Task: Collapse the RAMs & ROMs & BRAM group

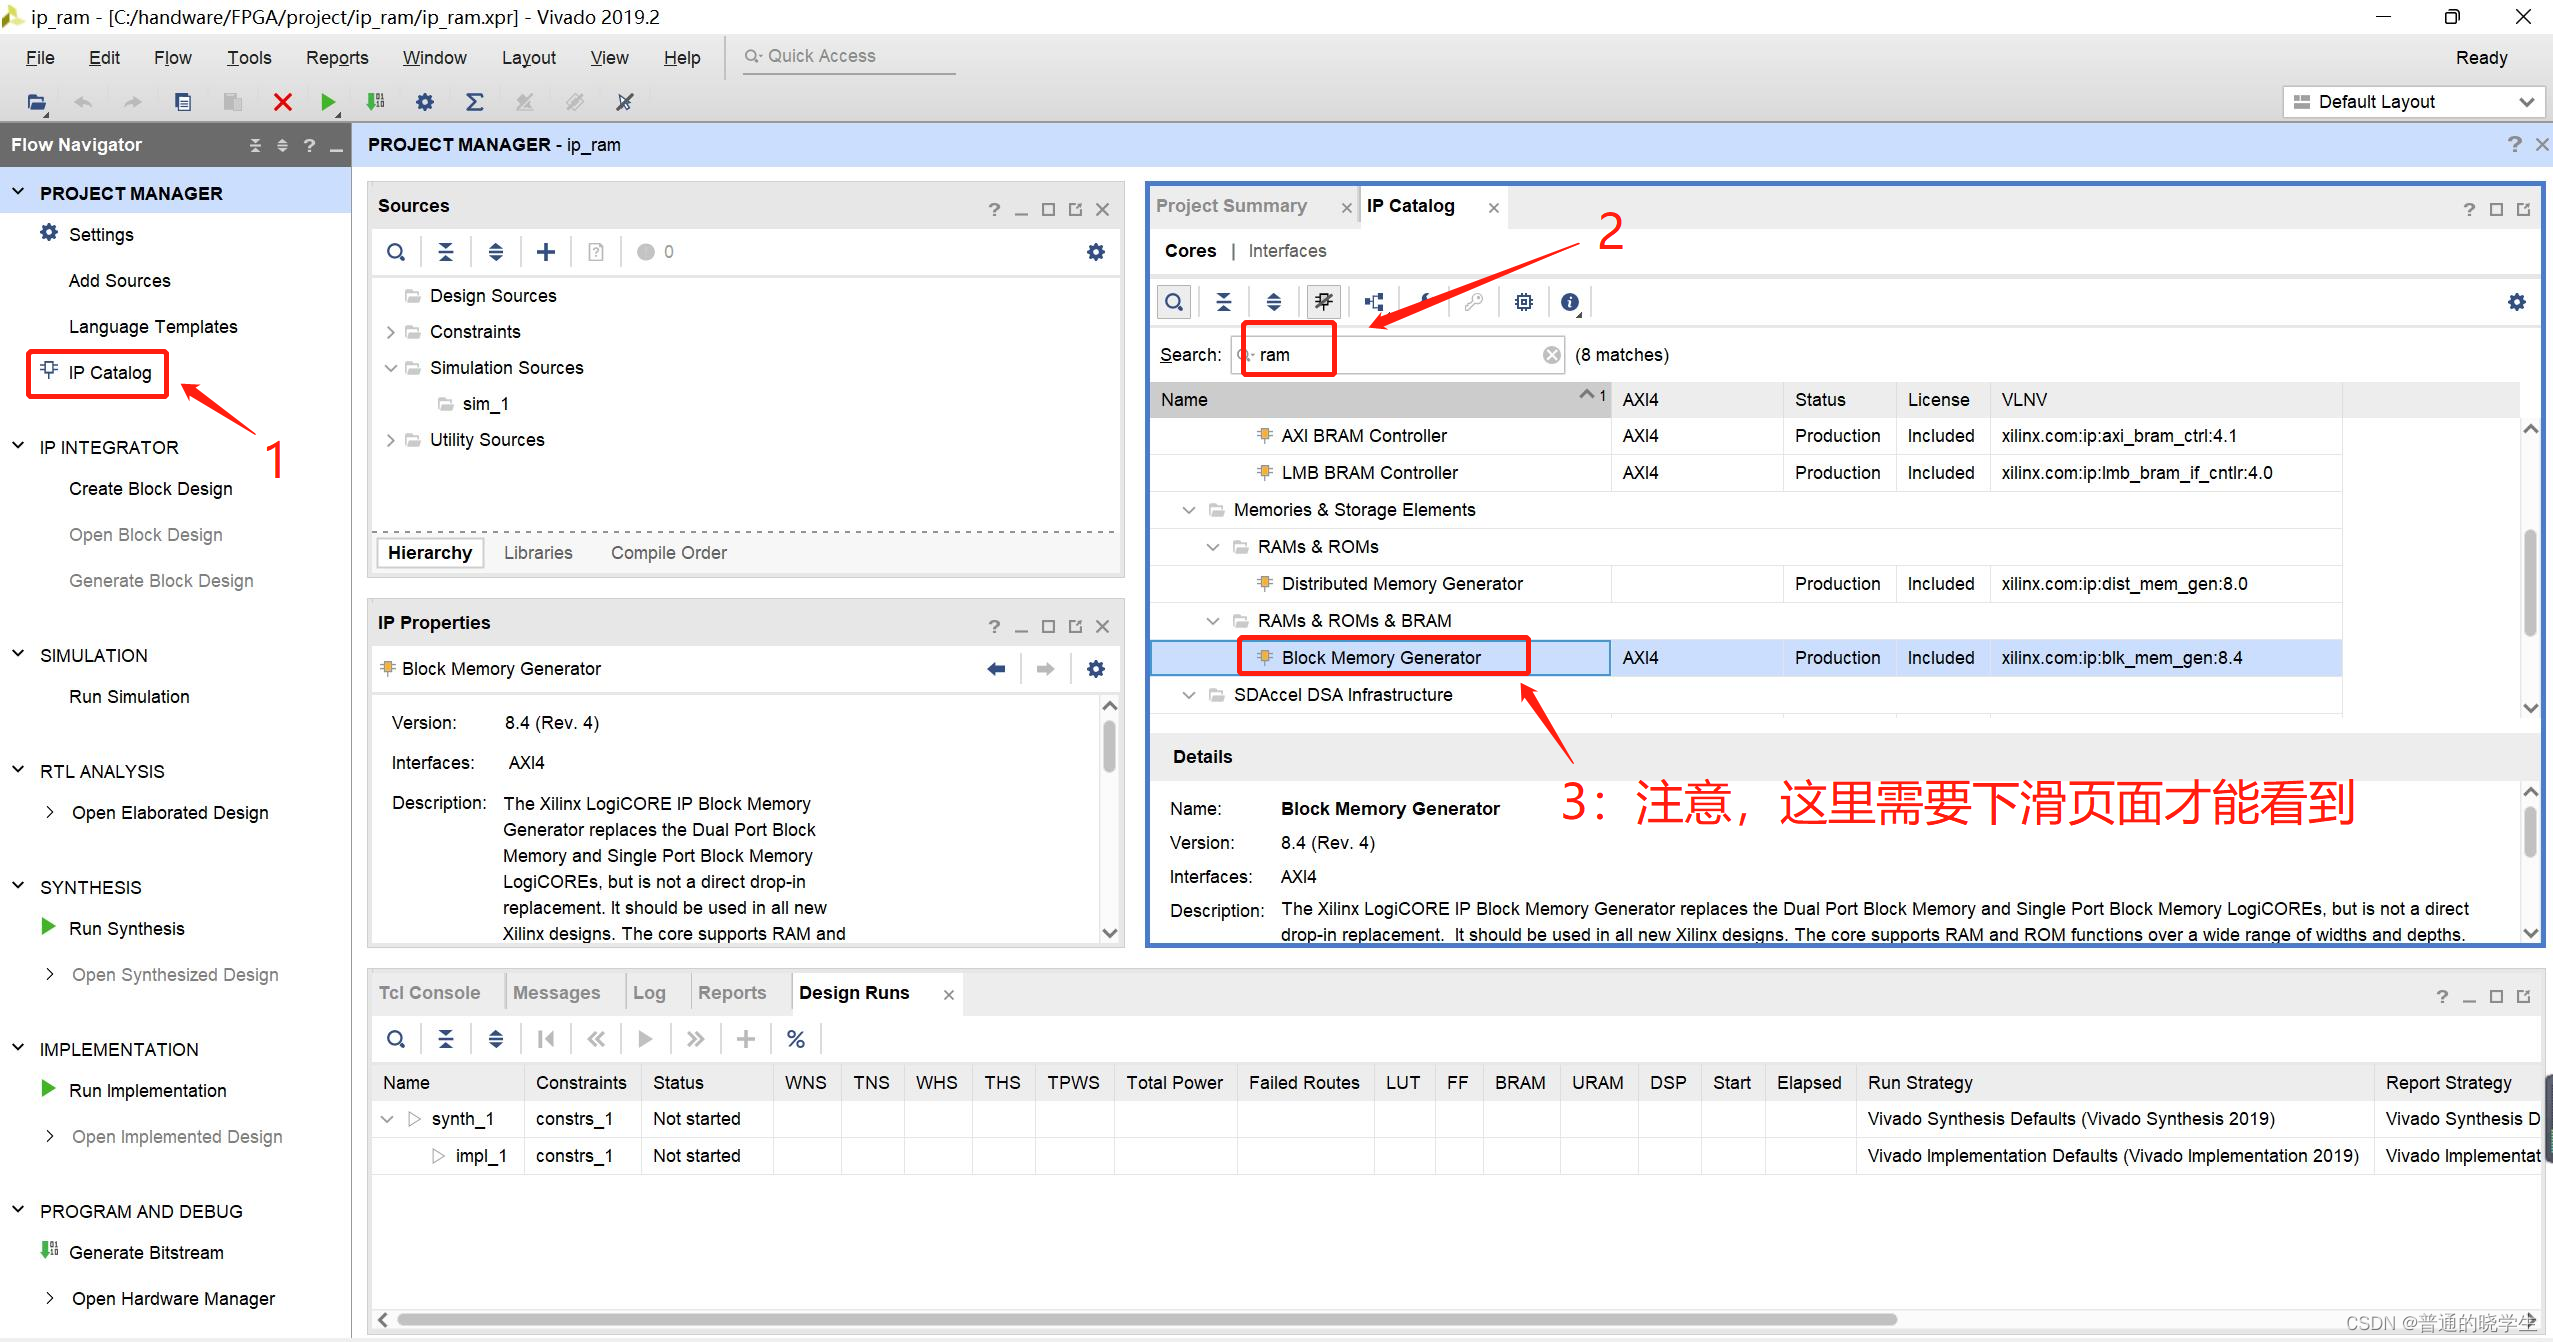Action: tap(1213, 621)
